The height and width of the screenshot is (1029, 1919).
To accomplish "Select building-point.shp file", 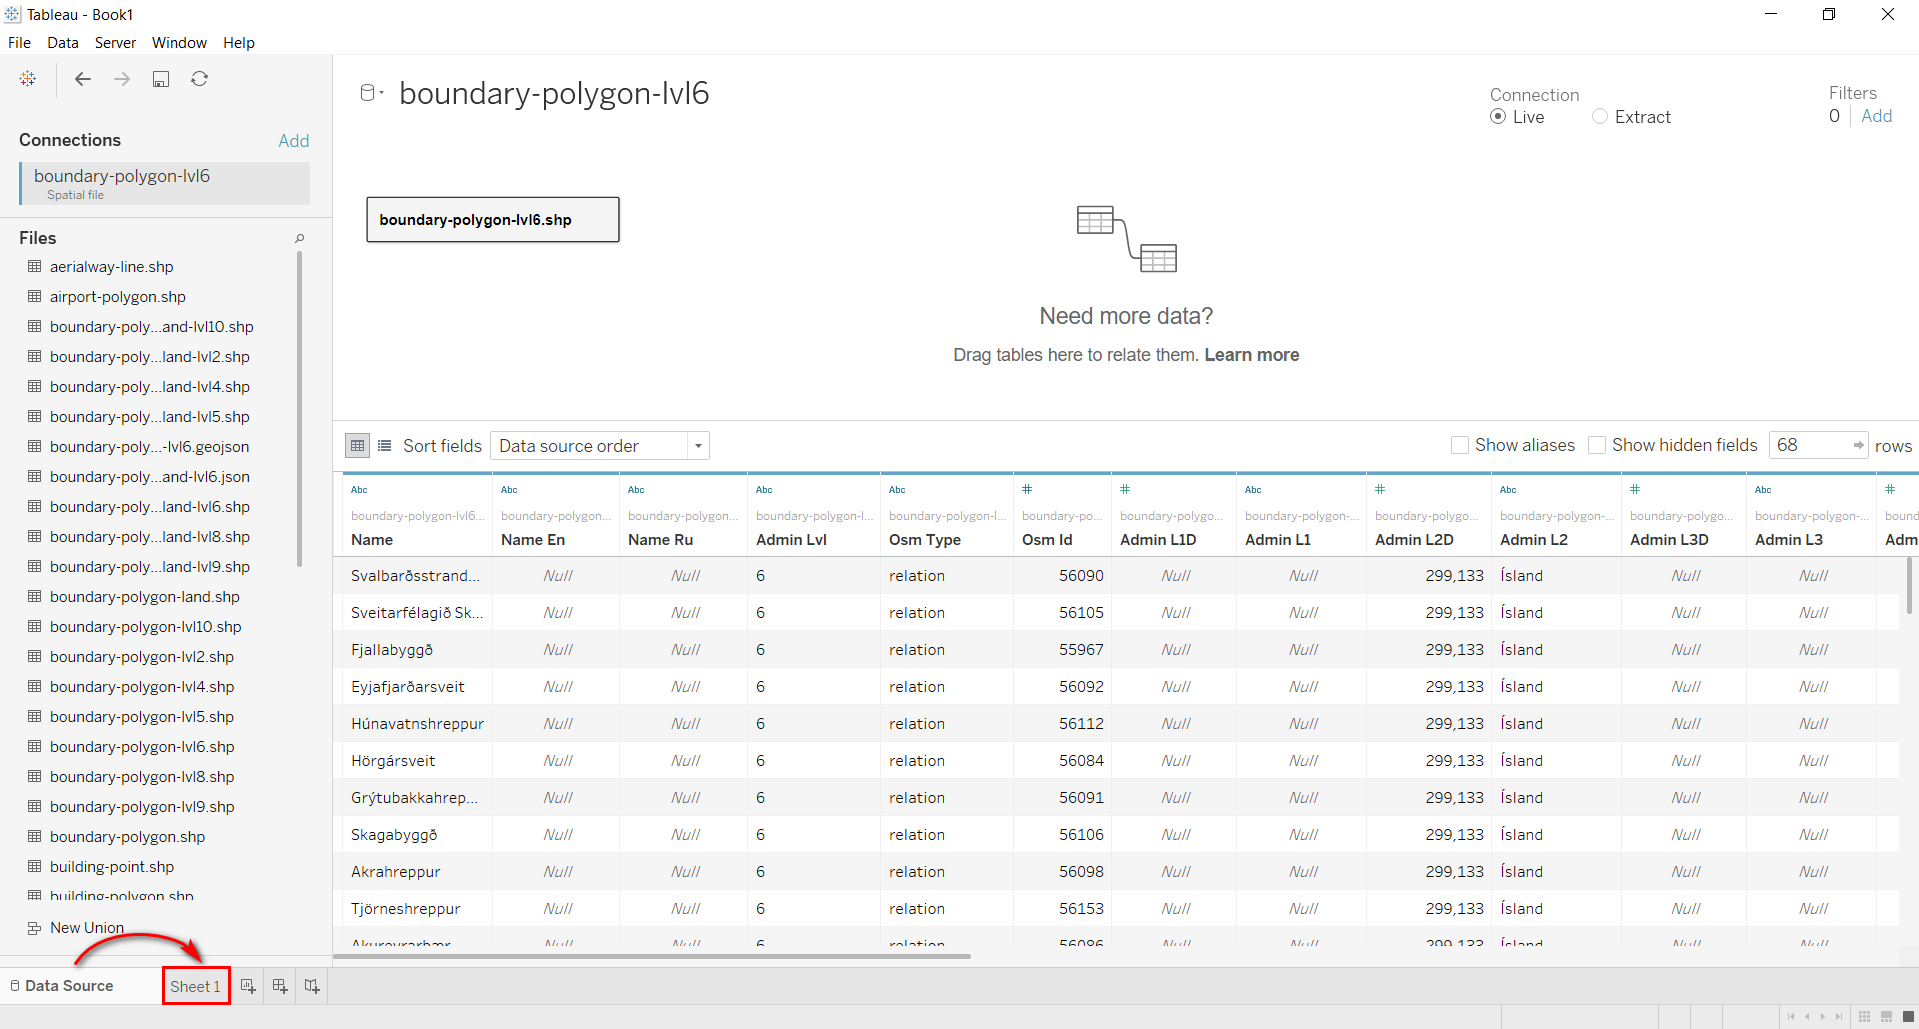I will 112,867.
